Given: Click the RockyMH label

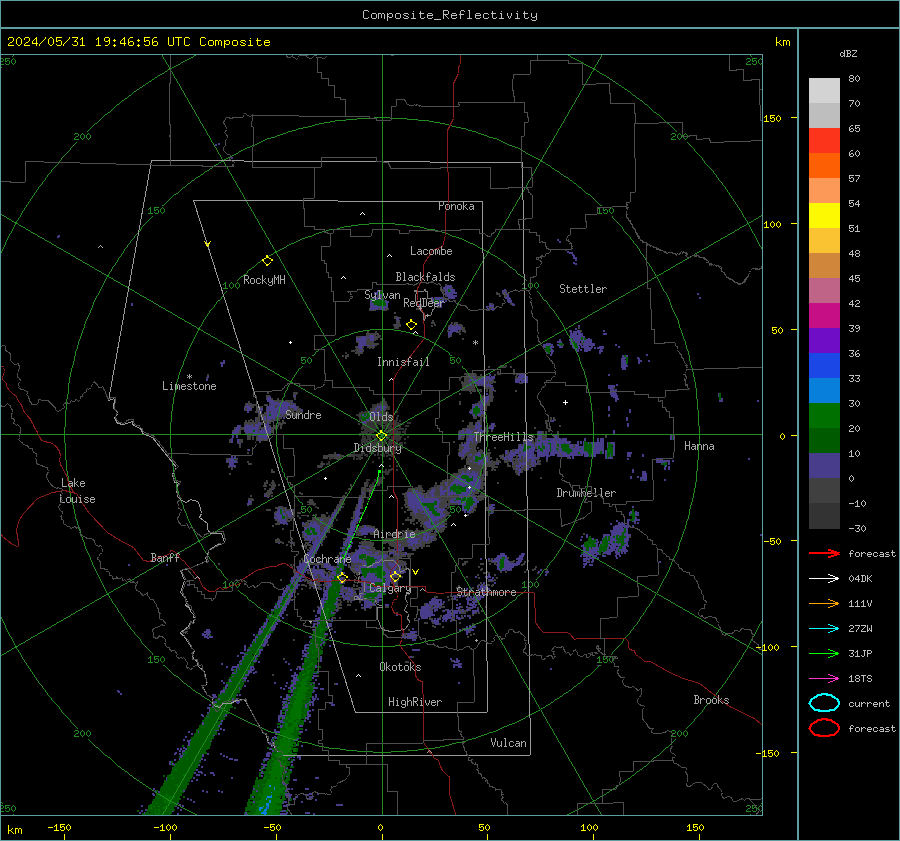Looking at the screenshot, I should click(x=264, y=280).
